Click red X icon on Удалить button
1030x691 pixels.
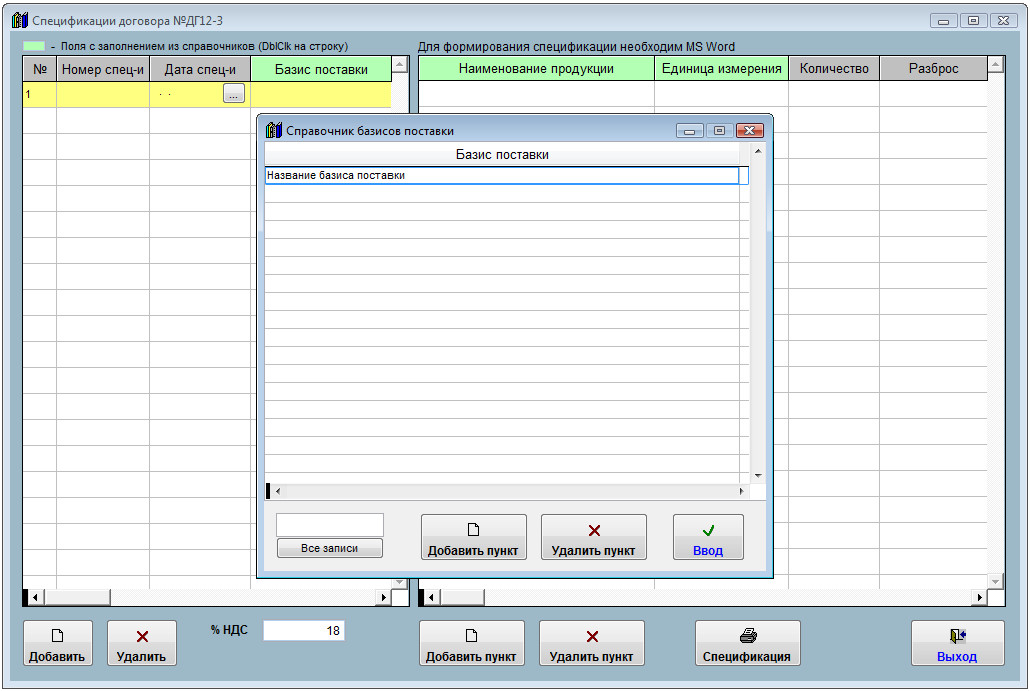(142, 636)
